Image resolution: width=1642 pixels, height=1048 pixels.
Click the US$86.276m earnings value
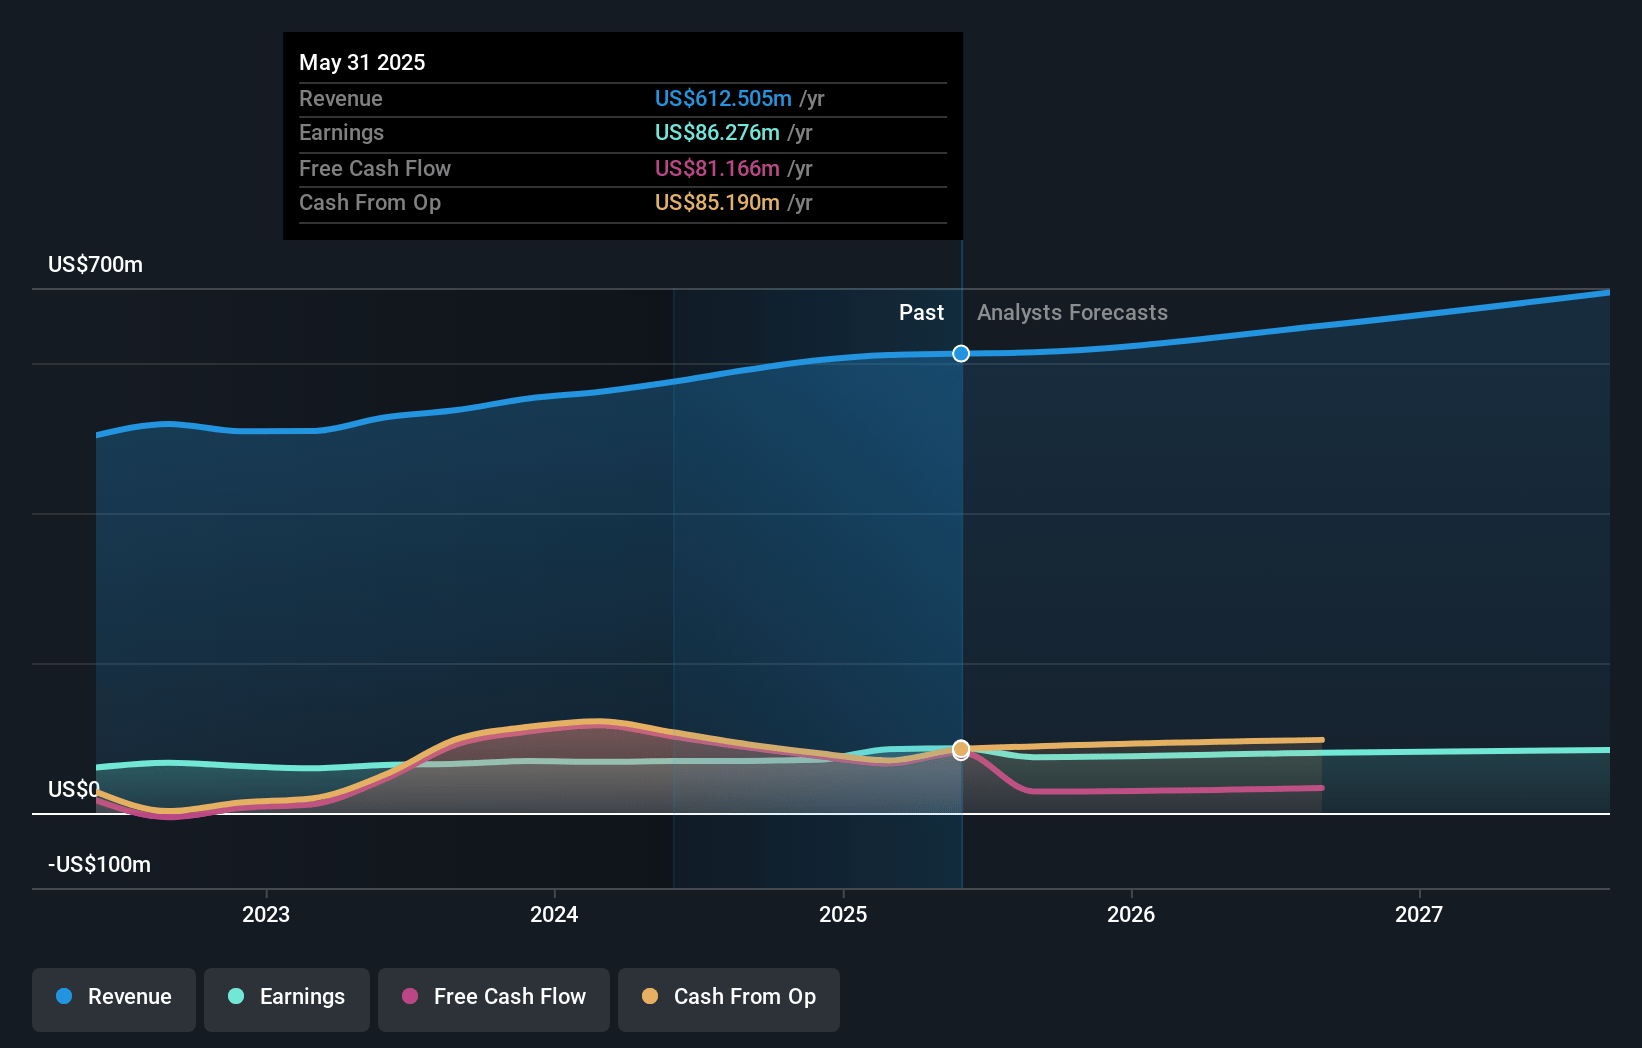(717, 133)
